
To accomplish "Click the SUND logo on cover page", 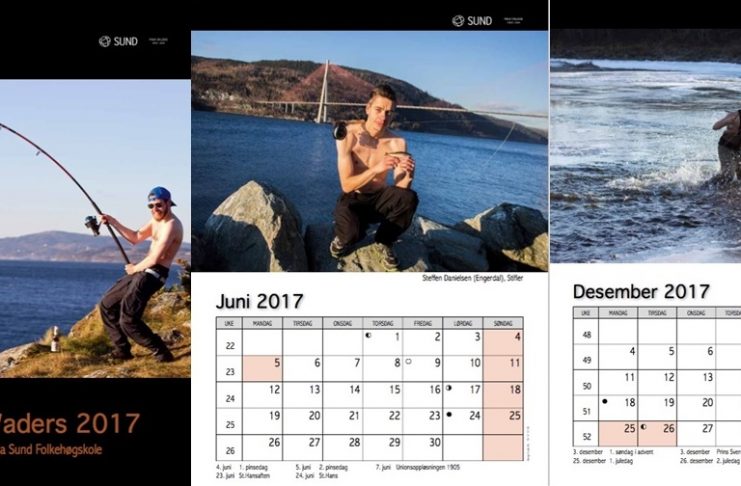I will point(118,42).
